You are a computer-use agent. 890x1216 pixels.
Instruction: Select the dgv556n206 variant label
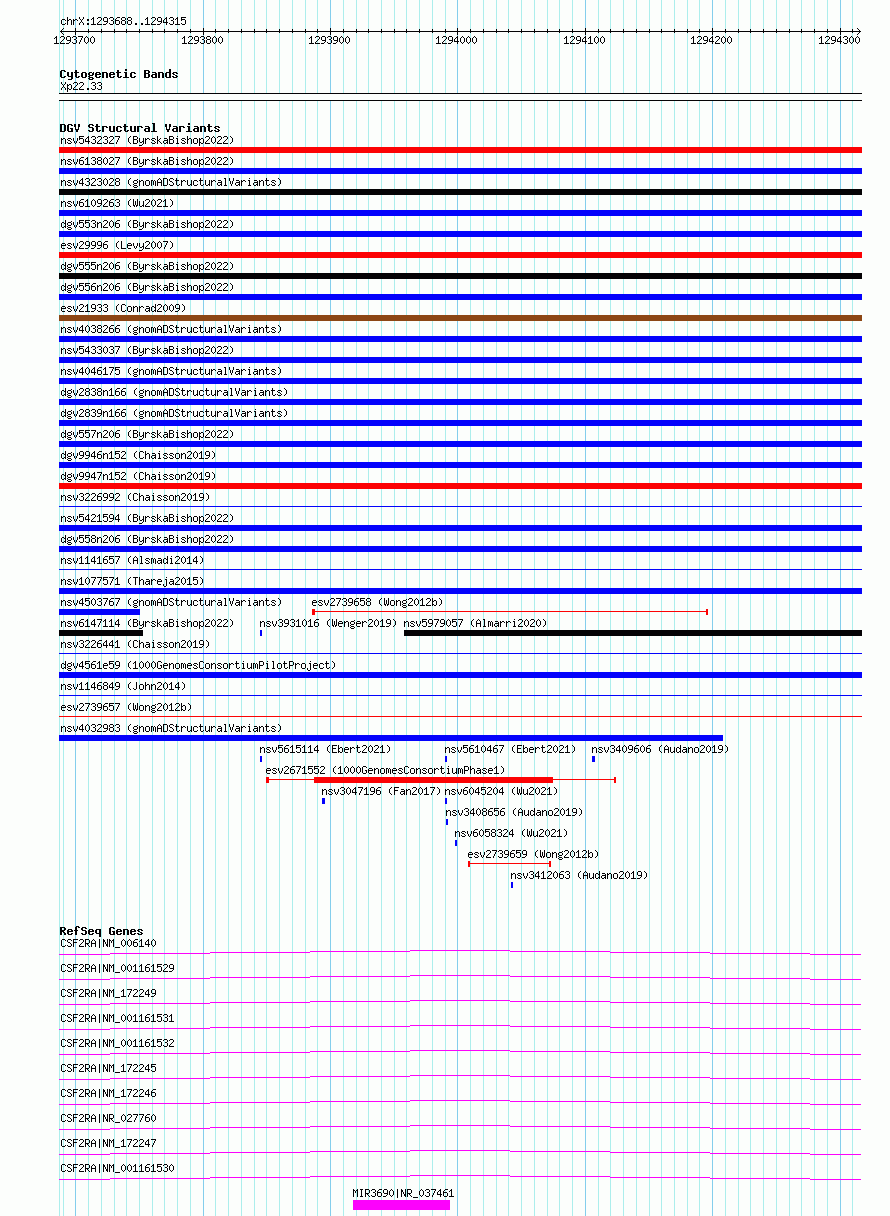147,287
